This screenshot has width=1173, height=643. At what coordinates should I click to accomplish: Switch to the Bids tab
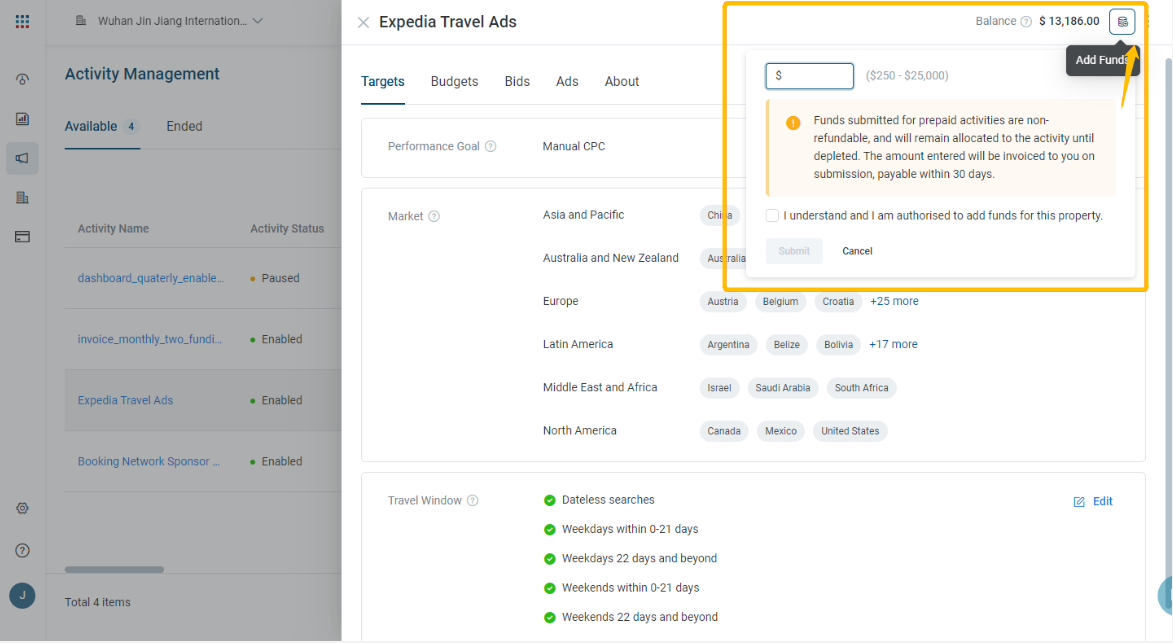517,81
